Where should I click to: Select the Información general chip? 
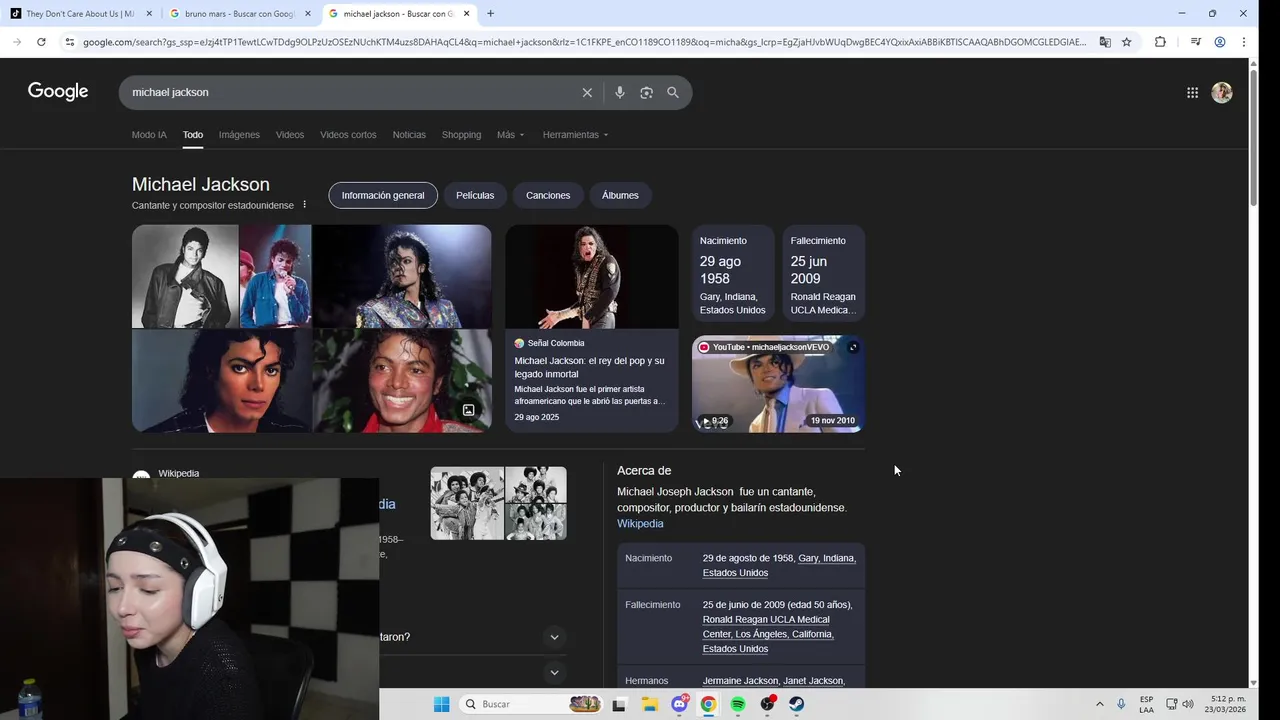383,195
